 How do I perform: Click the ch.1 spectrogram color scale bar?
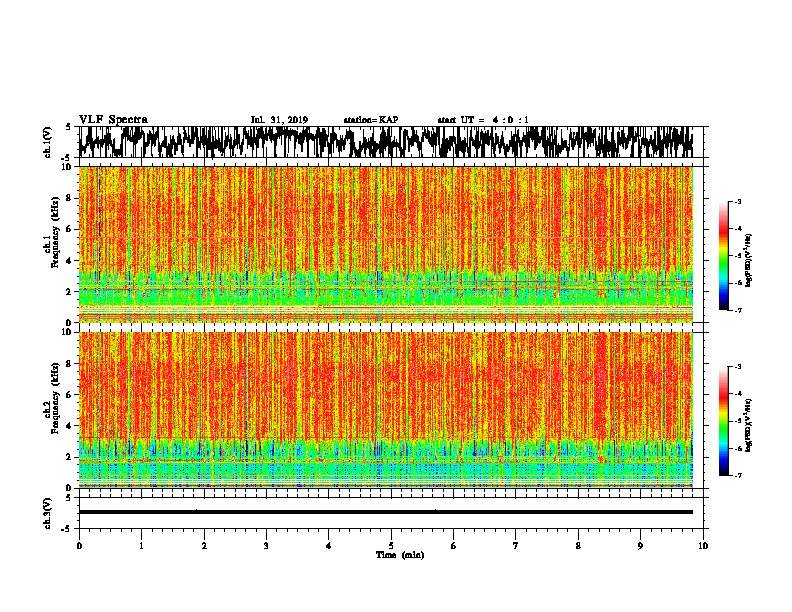pos(724,256)
